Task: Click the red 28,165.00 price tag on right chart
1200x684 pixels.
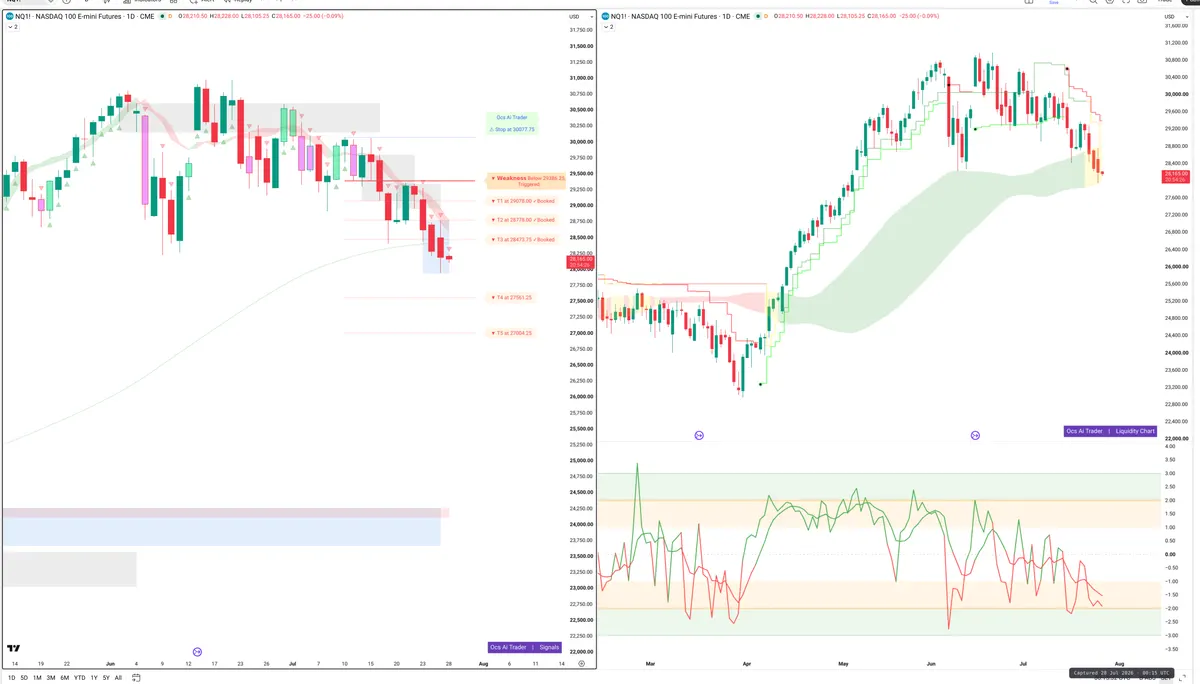Action: coord(1175,176)
